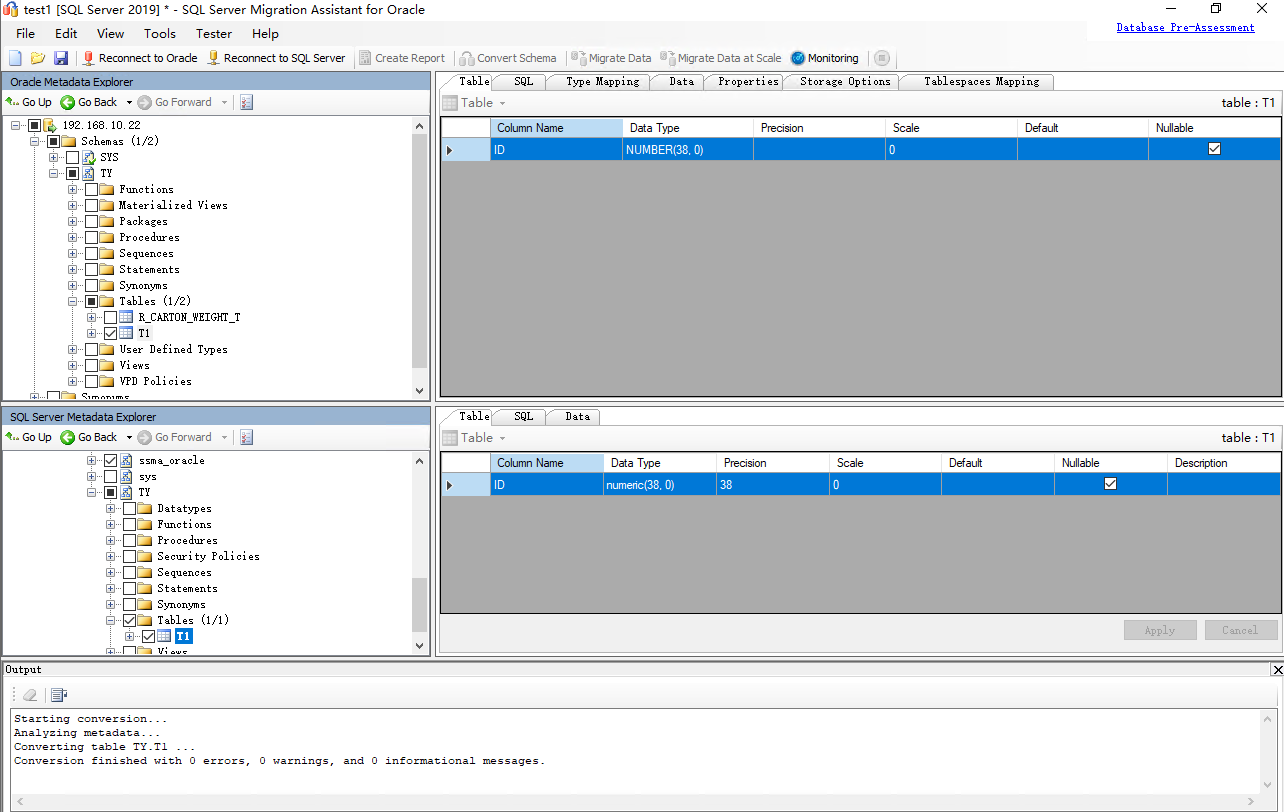Click Migrate Data at Scale
Image resolution: width=1284 pixels, height=812 pixels.
coord(721,58)
